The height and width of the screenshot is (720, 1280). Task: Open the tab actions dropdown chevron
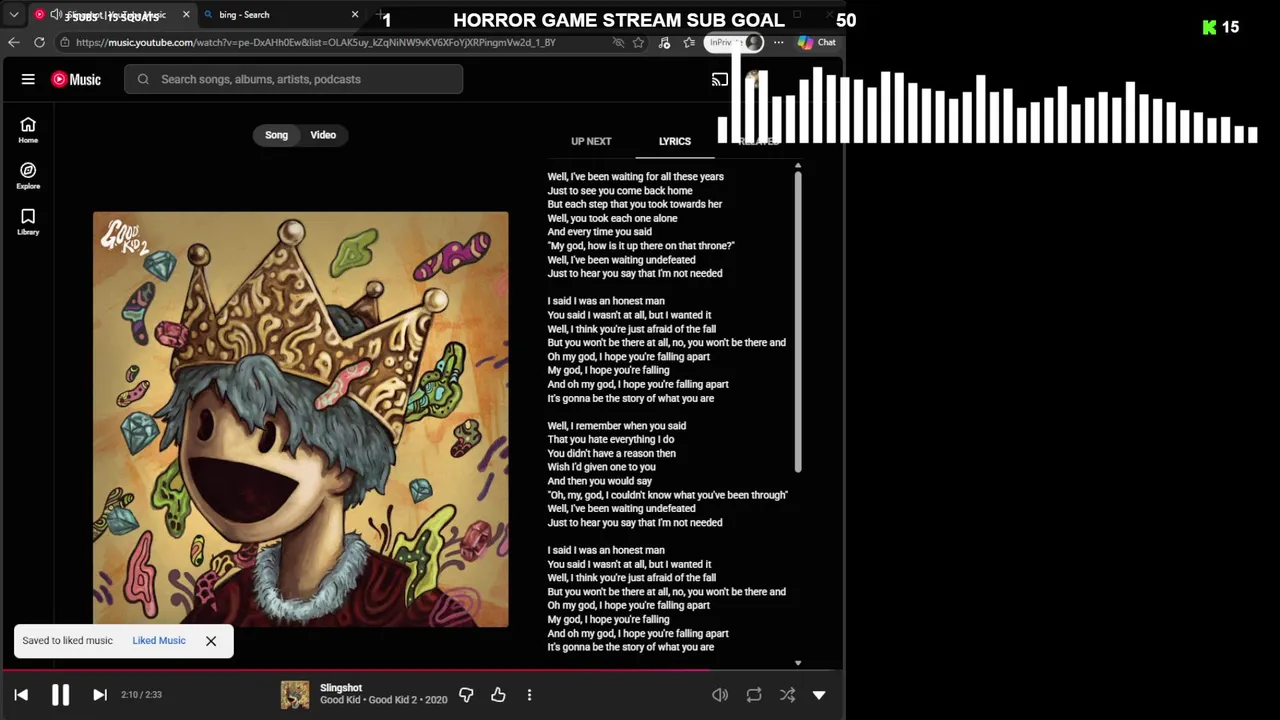tap(14, 15)
